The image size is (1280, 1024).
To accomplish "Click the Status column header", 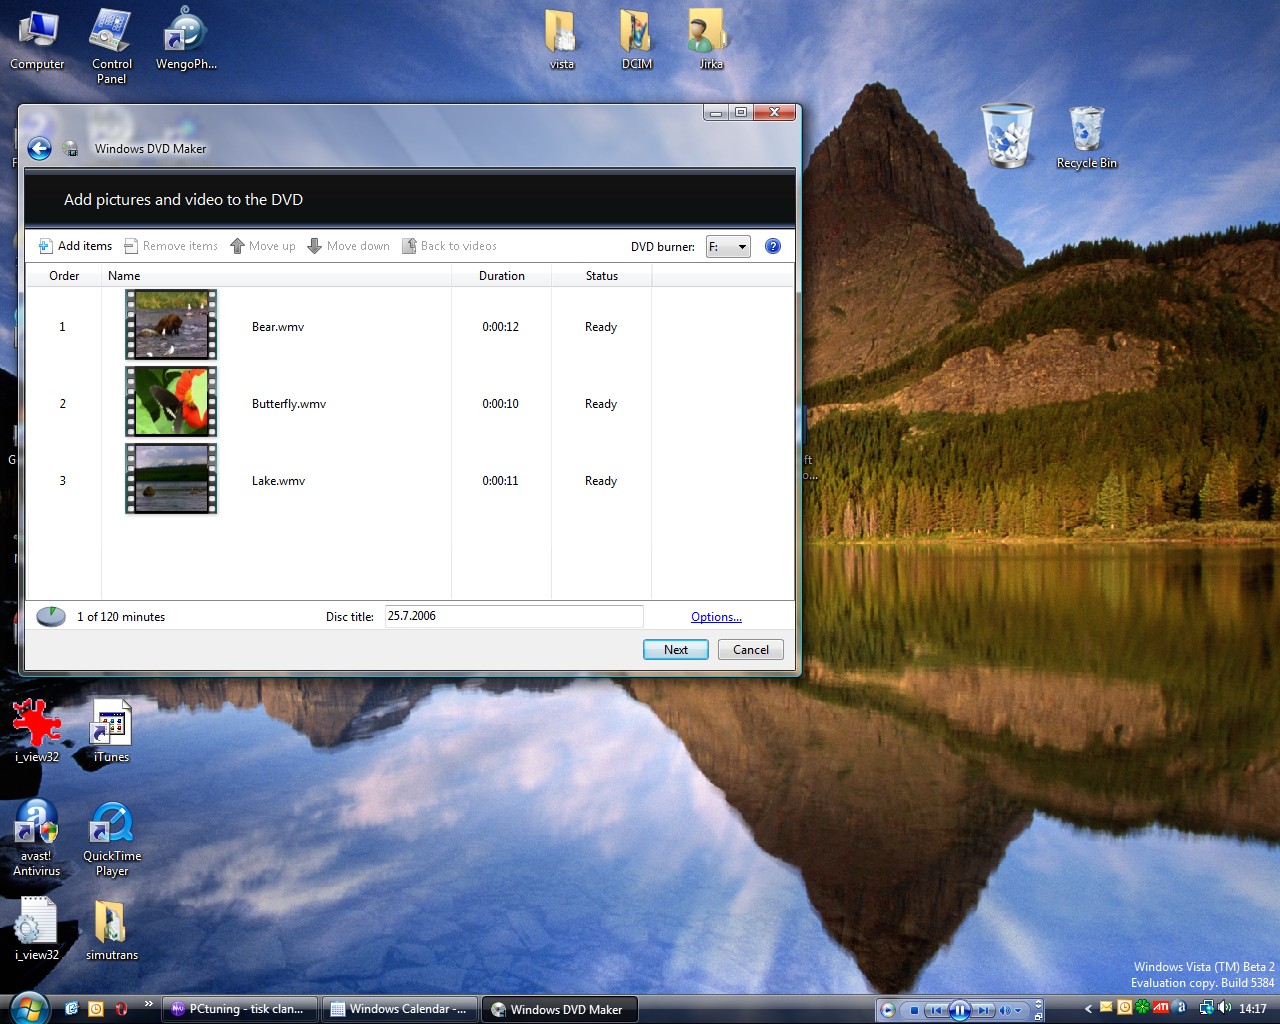I will pyautogui.click(x=601, y=276).
